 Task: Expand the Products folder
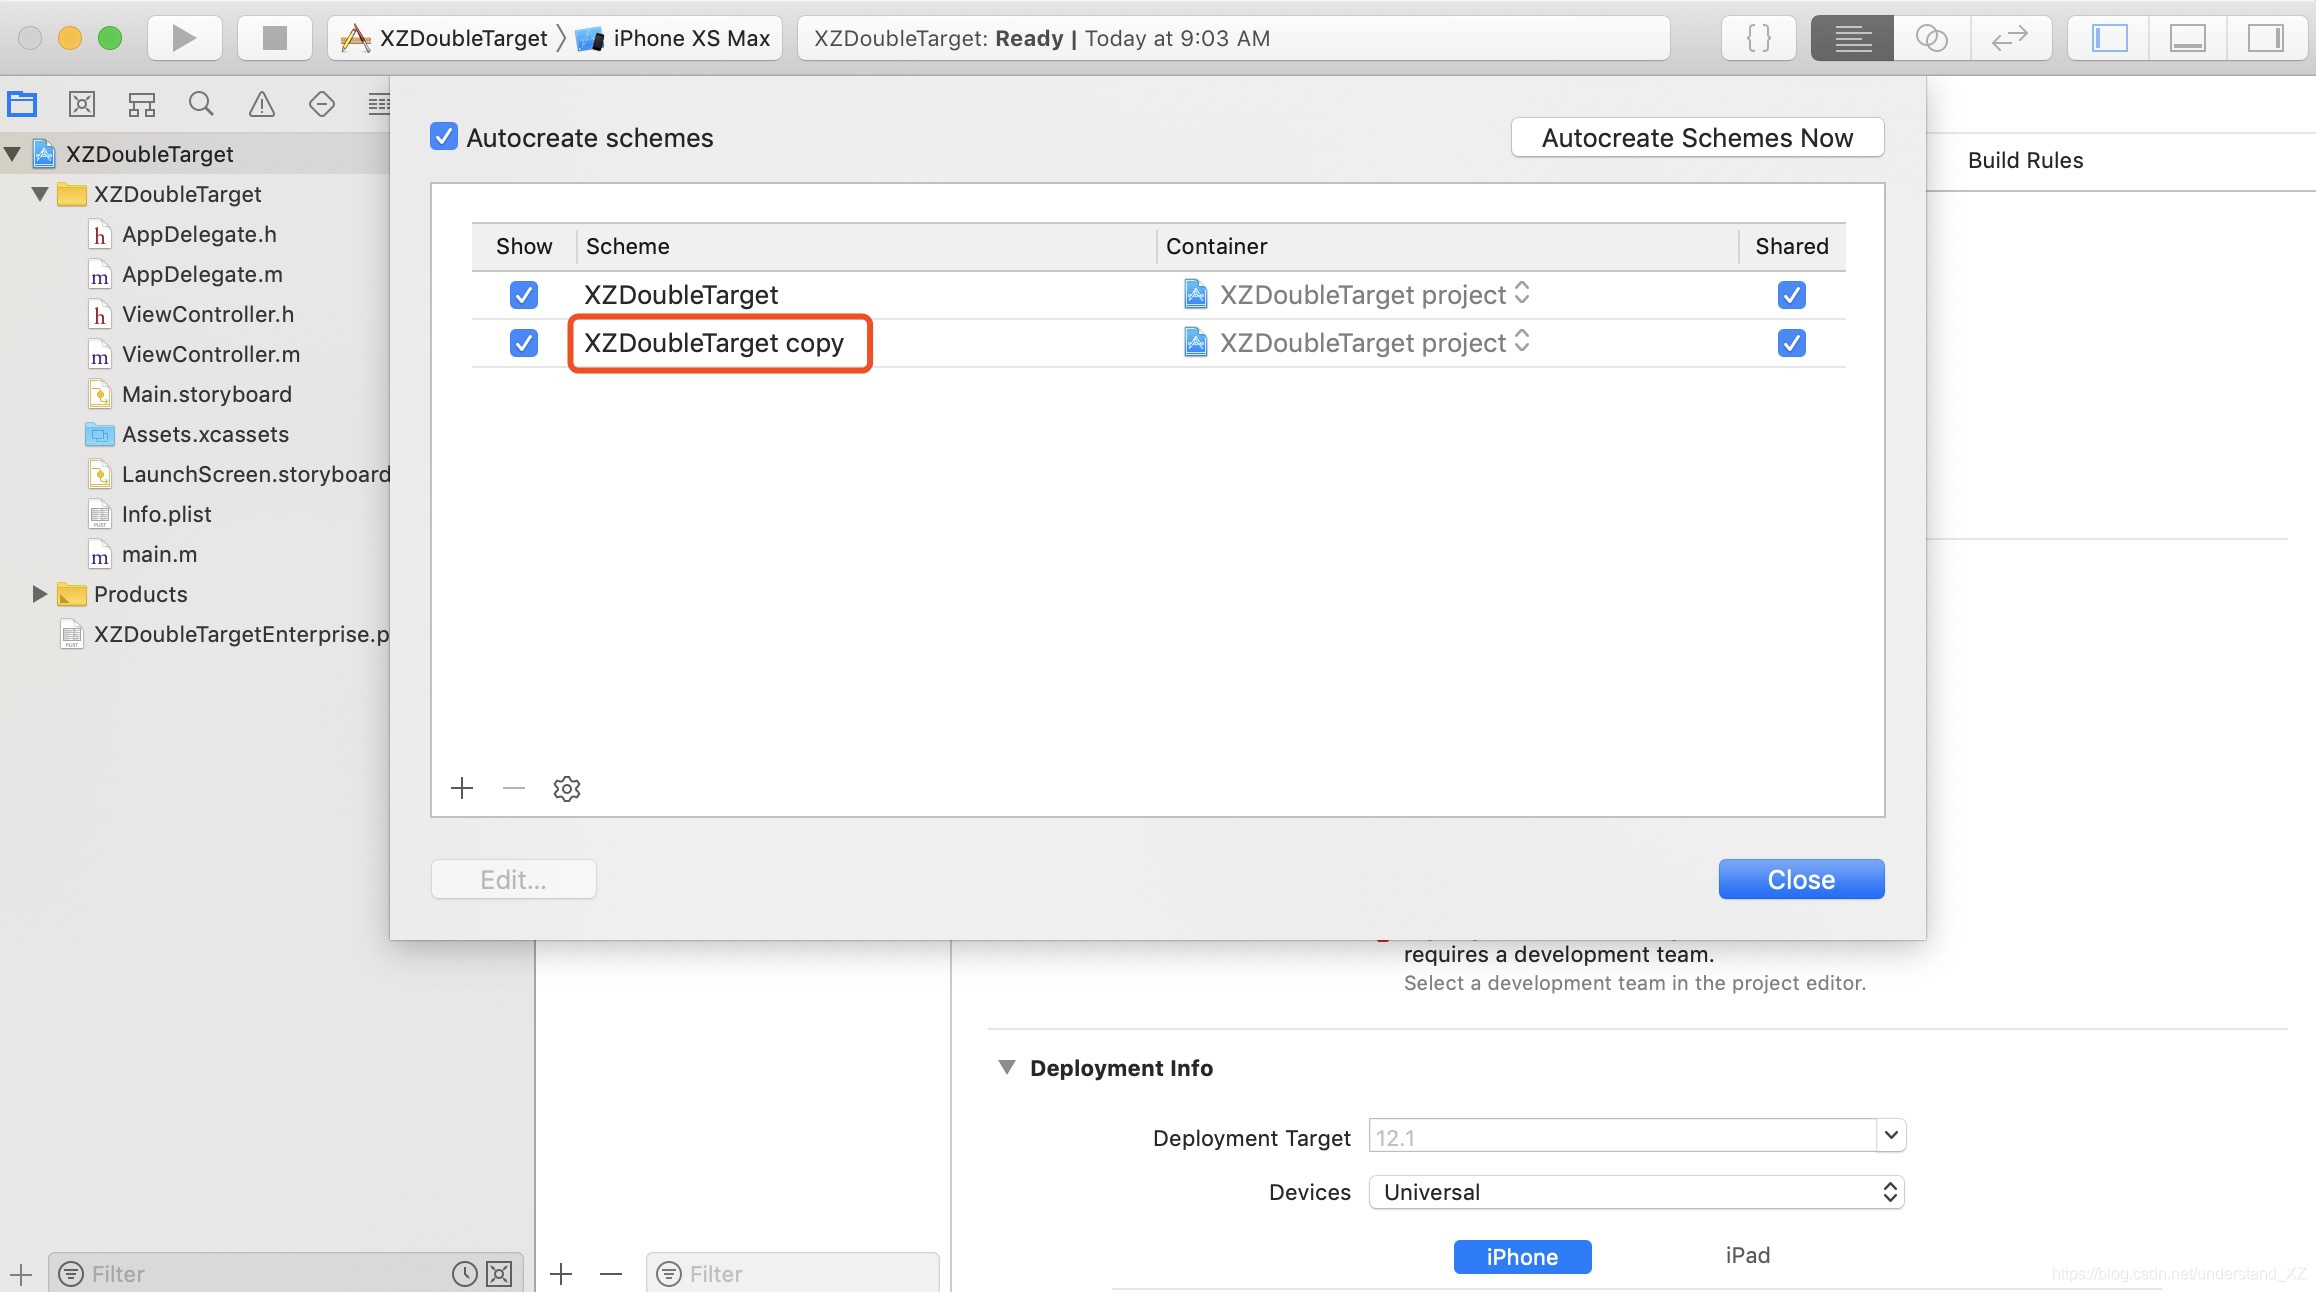click(40, 594)
